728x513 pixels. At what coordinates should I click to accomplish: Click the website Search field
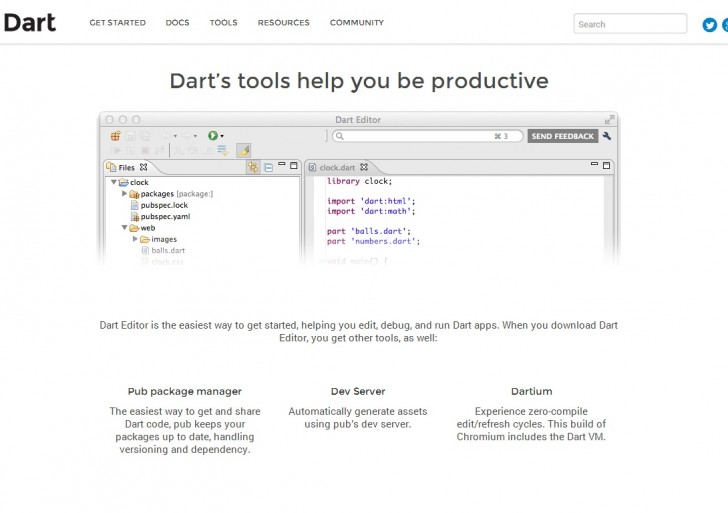[630, 24]
